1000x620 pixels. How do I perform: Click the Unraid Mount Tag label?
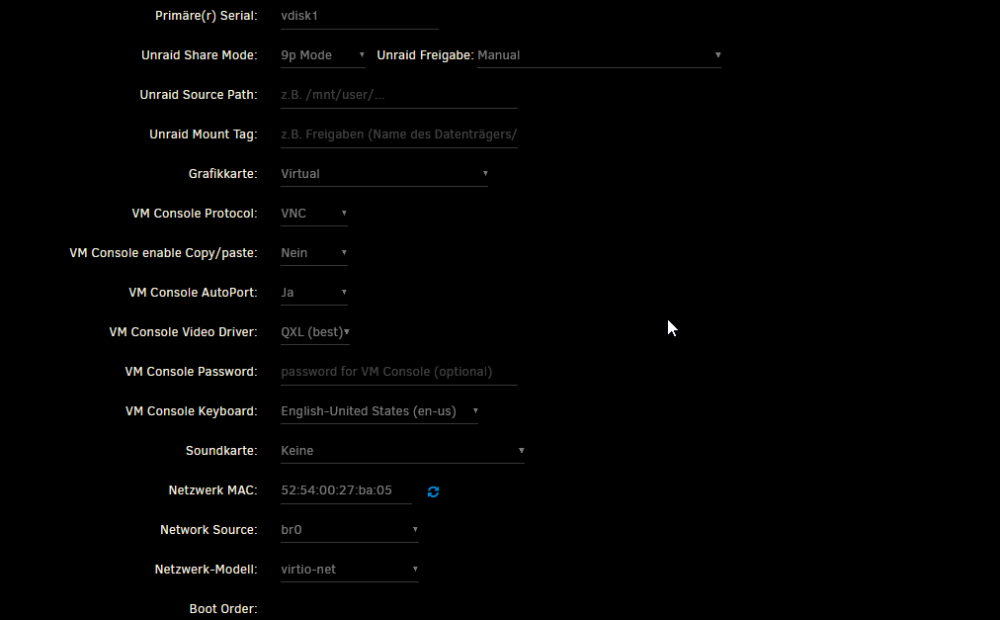[203, 135]
